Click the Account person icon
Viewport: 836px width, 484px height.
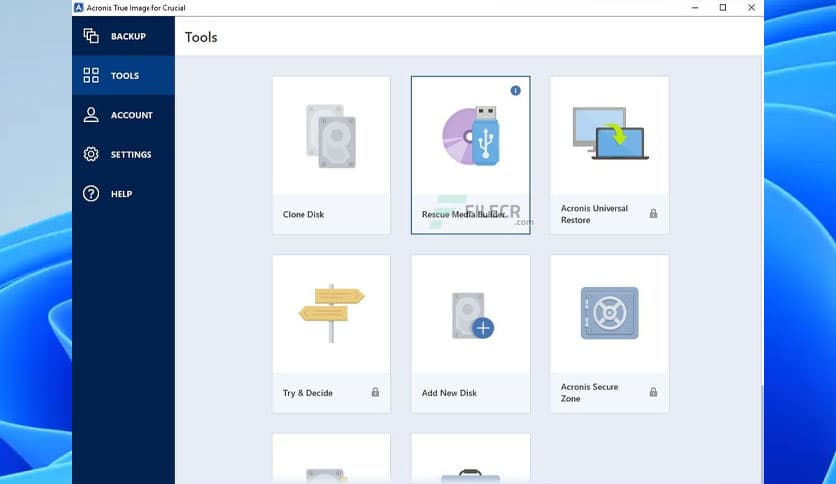[x=91, y=115]
